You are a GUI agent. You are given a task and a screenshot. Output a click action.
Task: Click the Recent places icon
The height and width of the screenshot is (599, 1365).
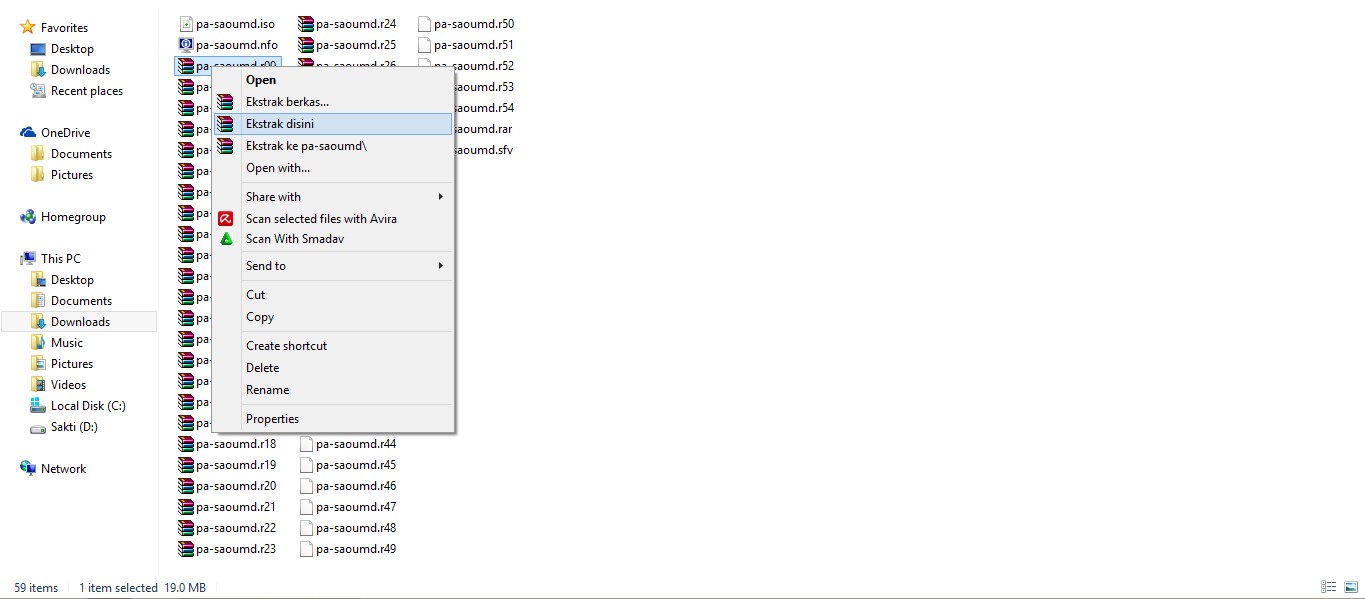pos(38,90)
